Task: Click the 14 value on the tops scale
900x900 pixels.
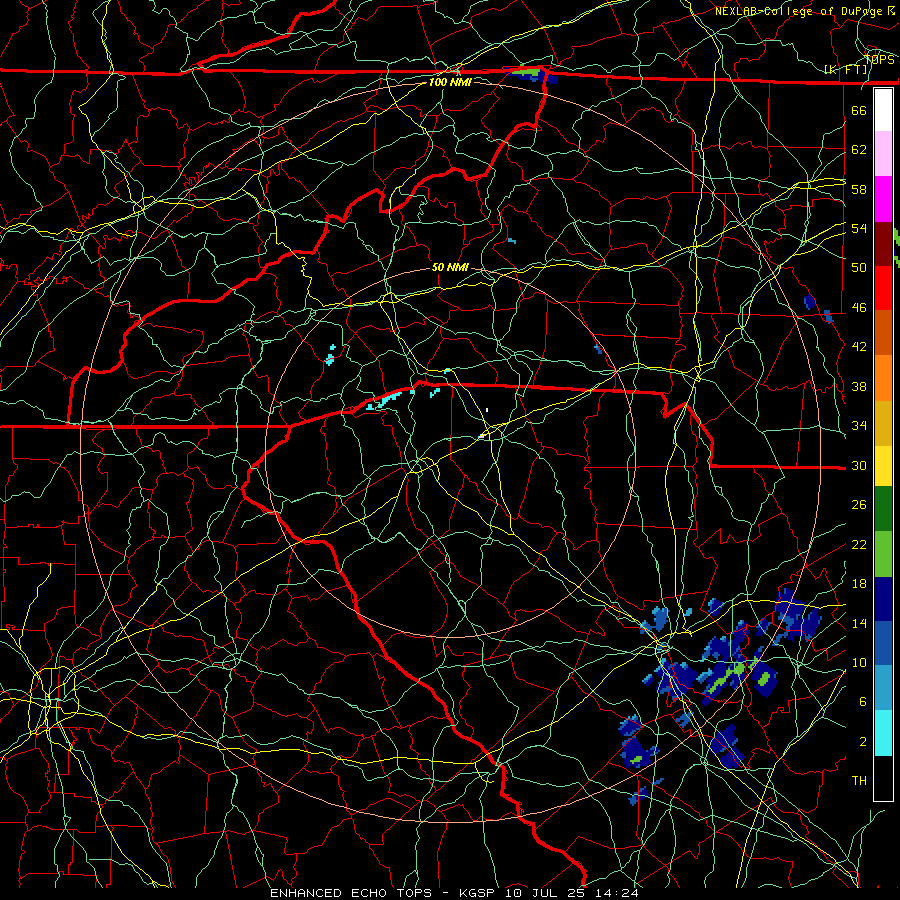Action: [x=859, y=623]
